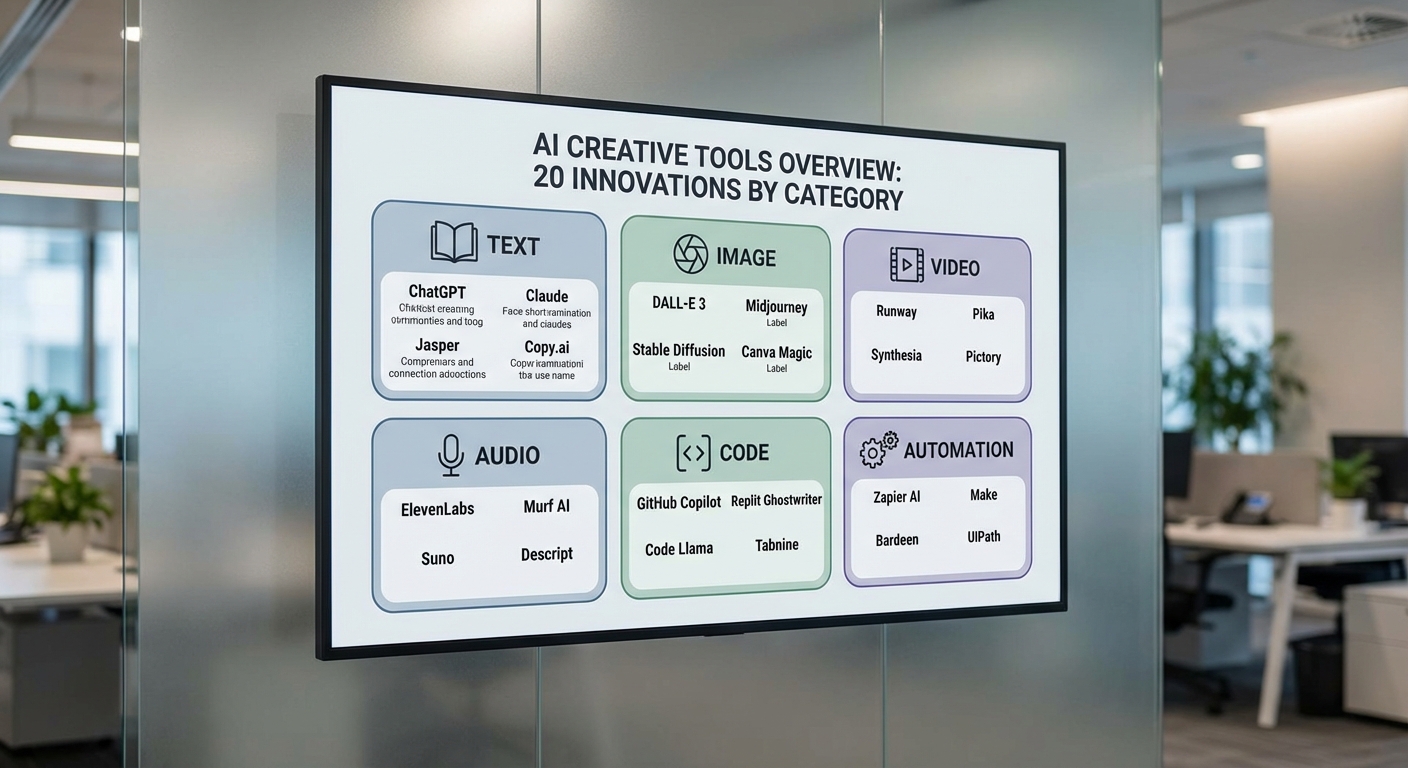Click the code brackets icon beside CODE
This screenshot has width=1408, height=768.
693,453
